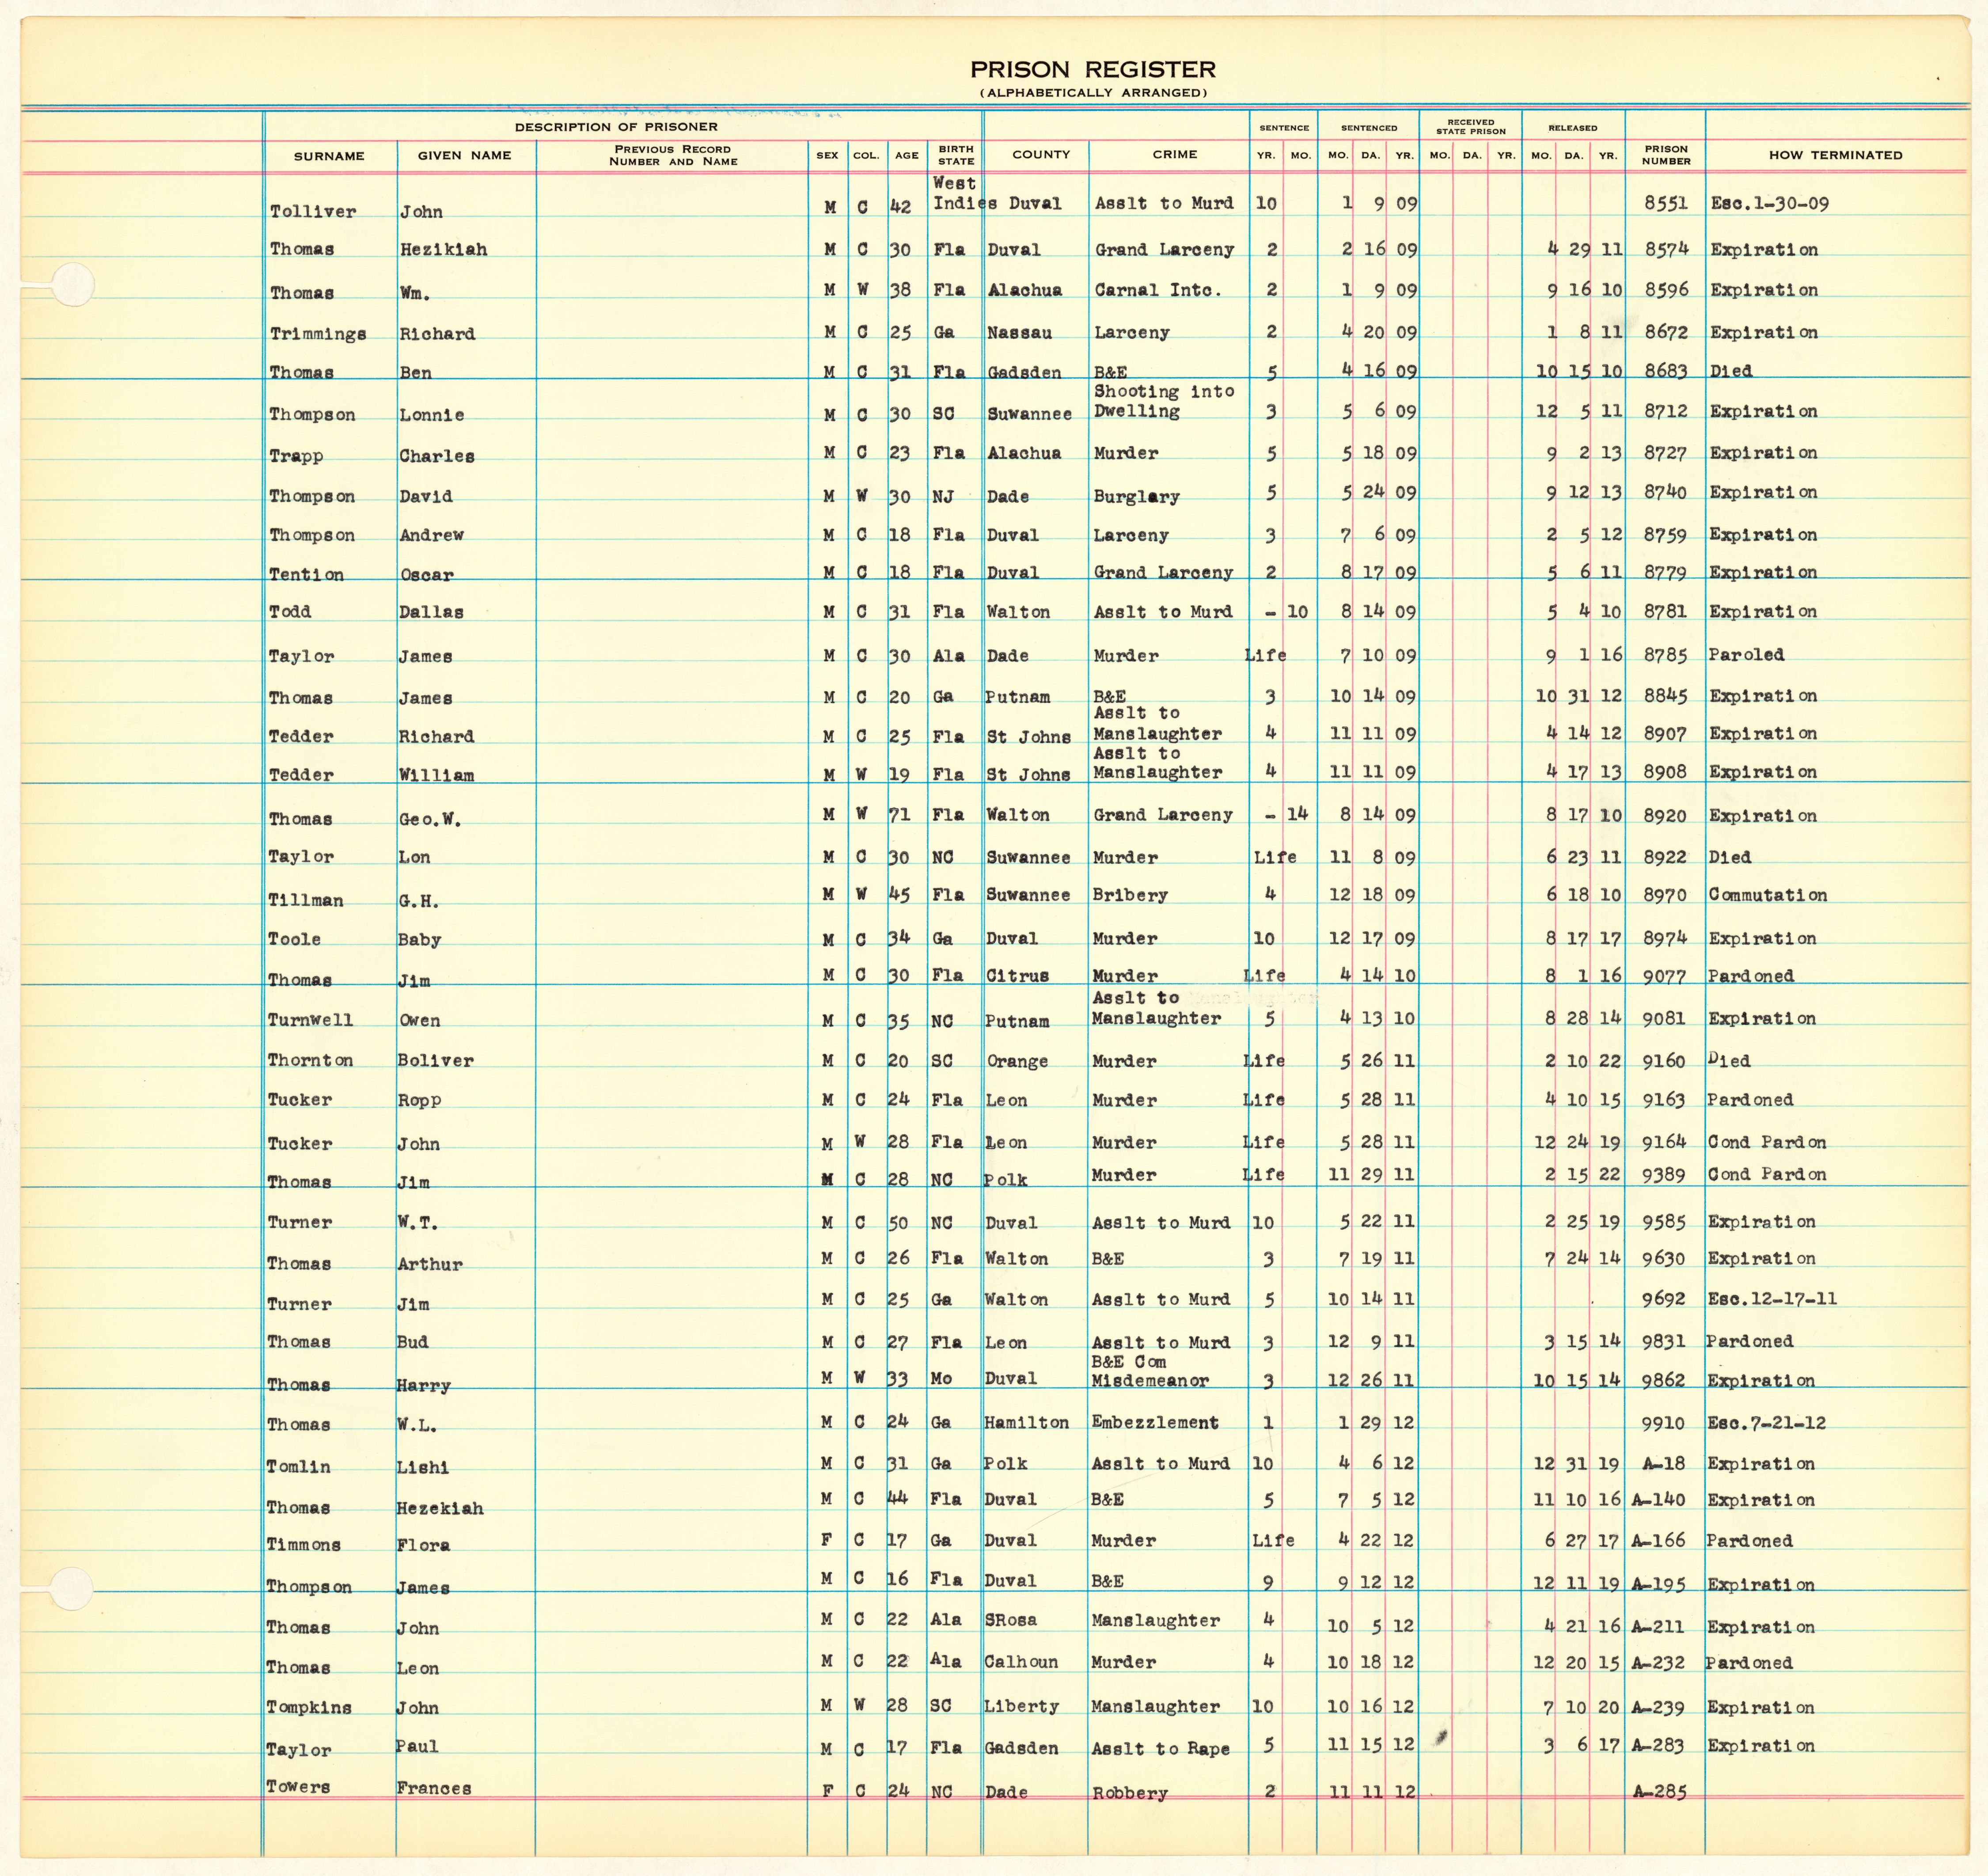Select given name Baby
Viewport: 1988px width, 1876px height.
[x=419, y=940]
